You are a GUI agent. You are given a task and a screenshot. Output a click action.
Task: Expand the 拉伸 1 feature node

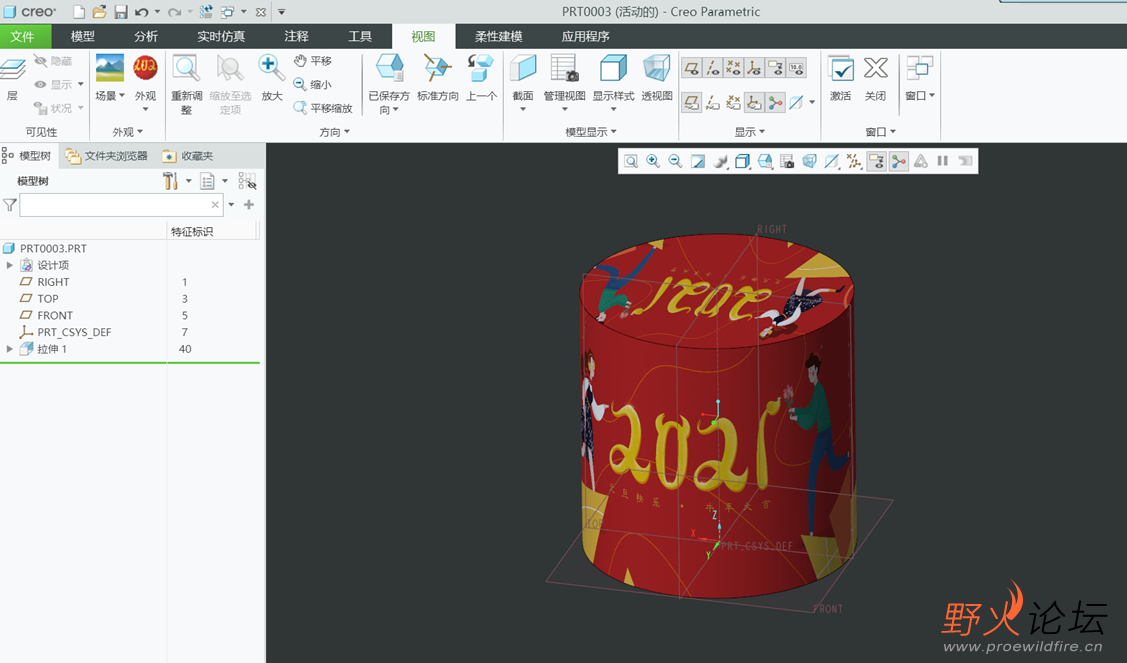coord(9,349)
